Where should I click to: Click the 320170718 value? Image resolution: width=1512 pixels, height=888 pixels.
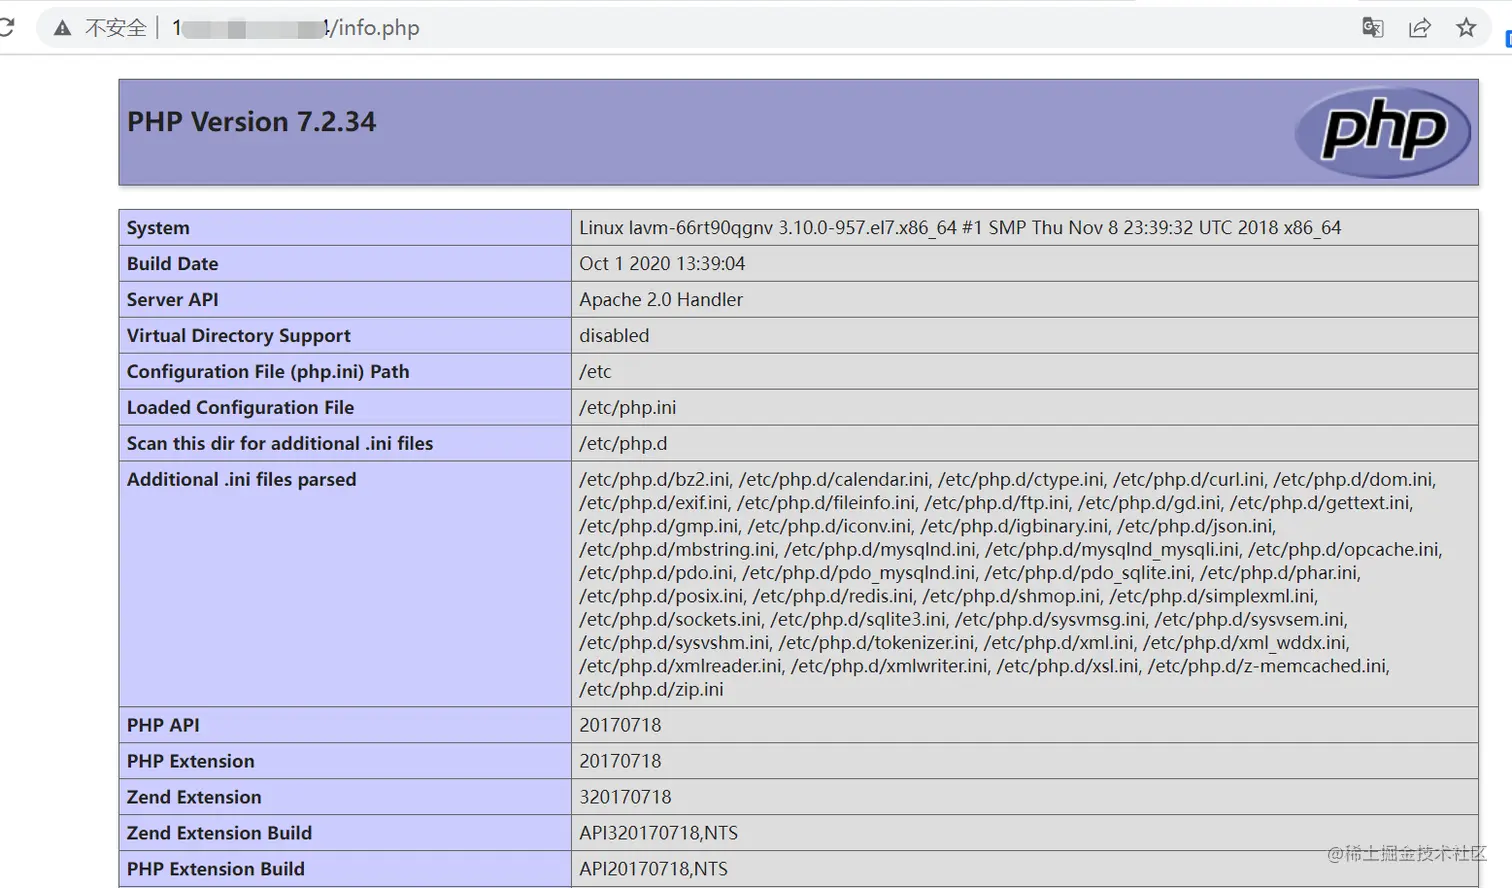coord(625,798)
